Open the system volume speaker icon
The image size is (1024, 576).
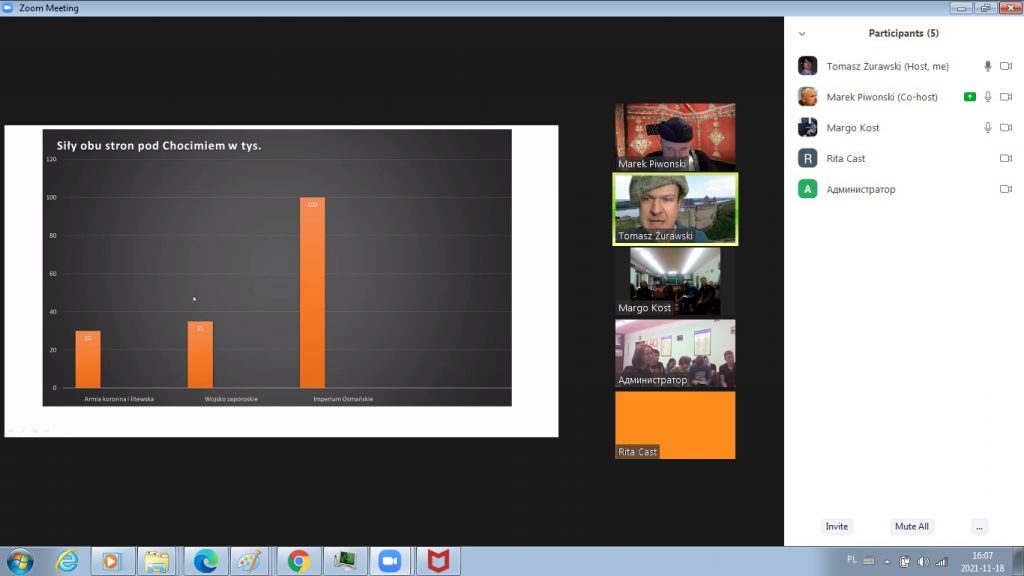tap(922, 561)
